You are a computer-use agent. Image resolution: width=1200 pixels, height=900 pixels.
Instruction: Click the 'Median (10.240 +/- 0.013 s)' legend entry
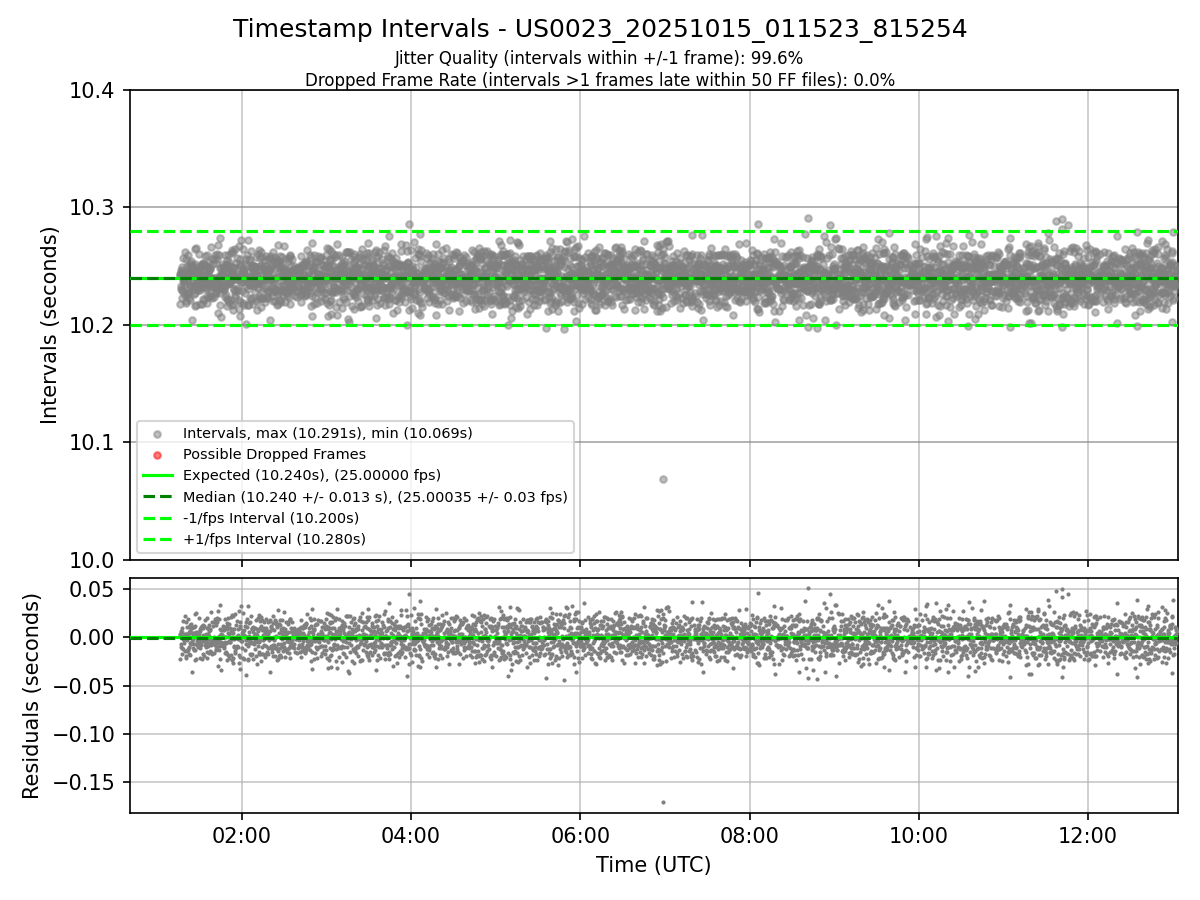coord(375,496)
